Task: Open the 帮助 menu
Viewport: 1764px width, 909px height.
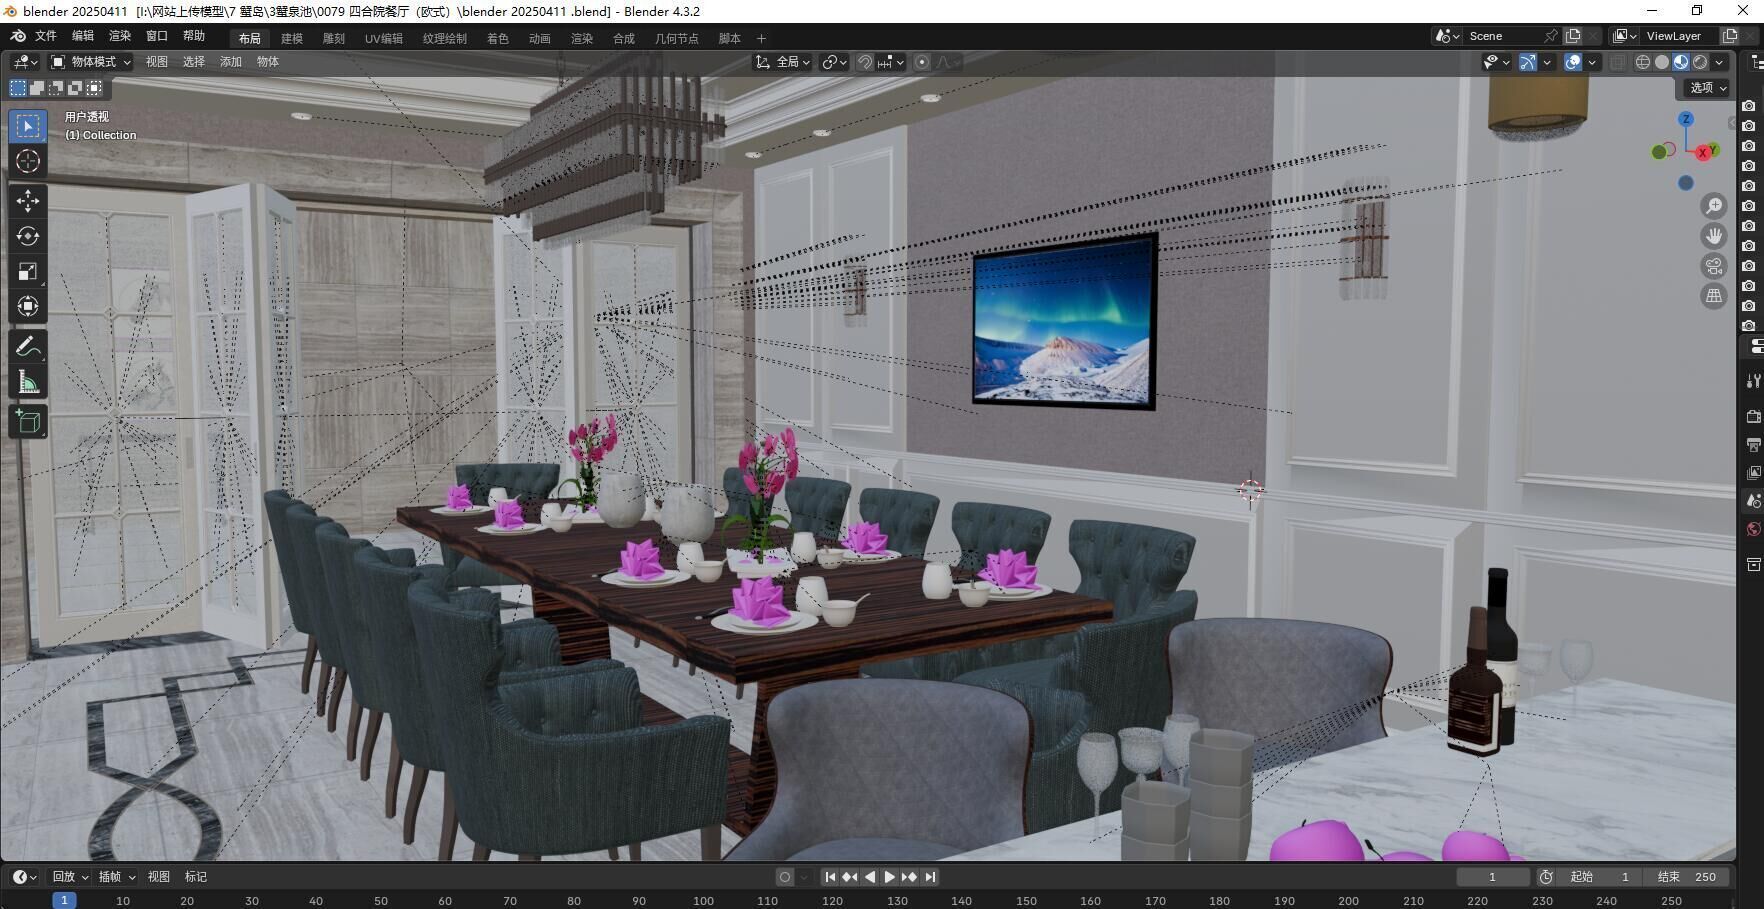Action: click(x=194, y=36)
